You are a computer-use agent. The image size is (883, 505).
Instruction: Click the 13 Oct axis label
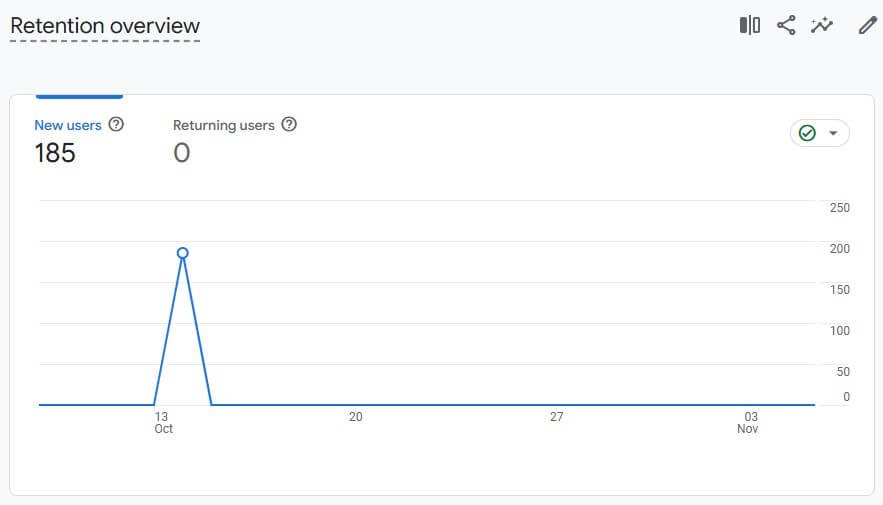162,422
